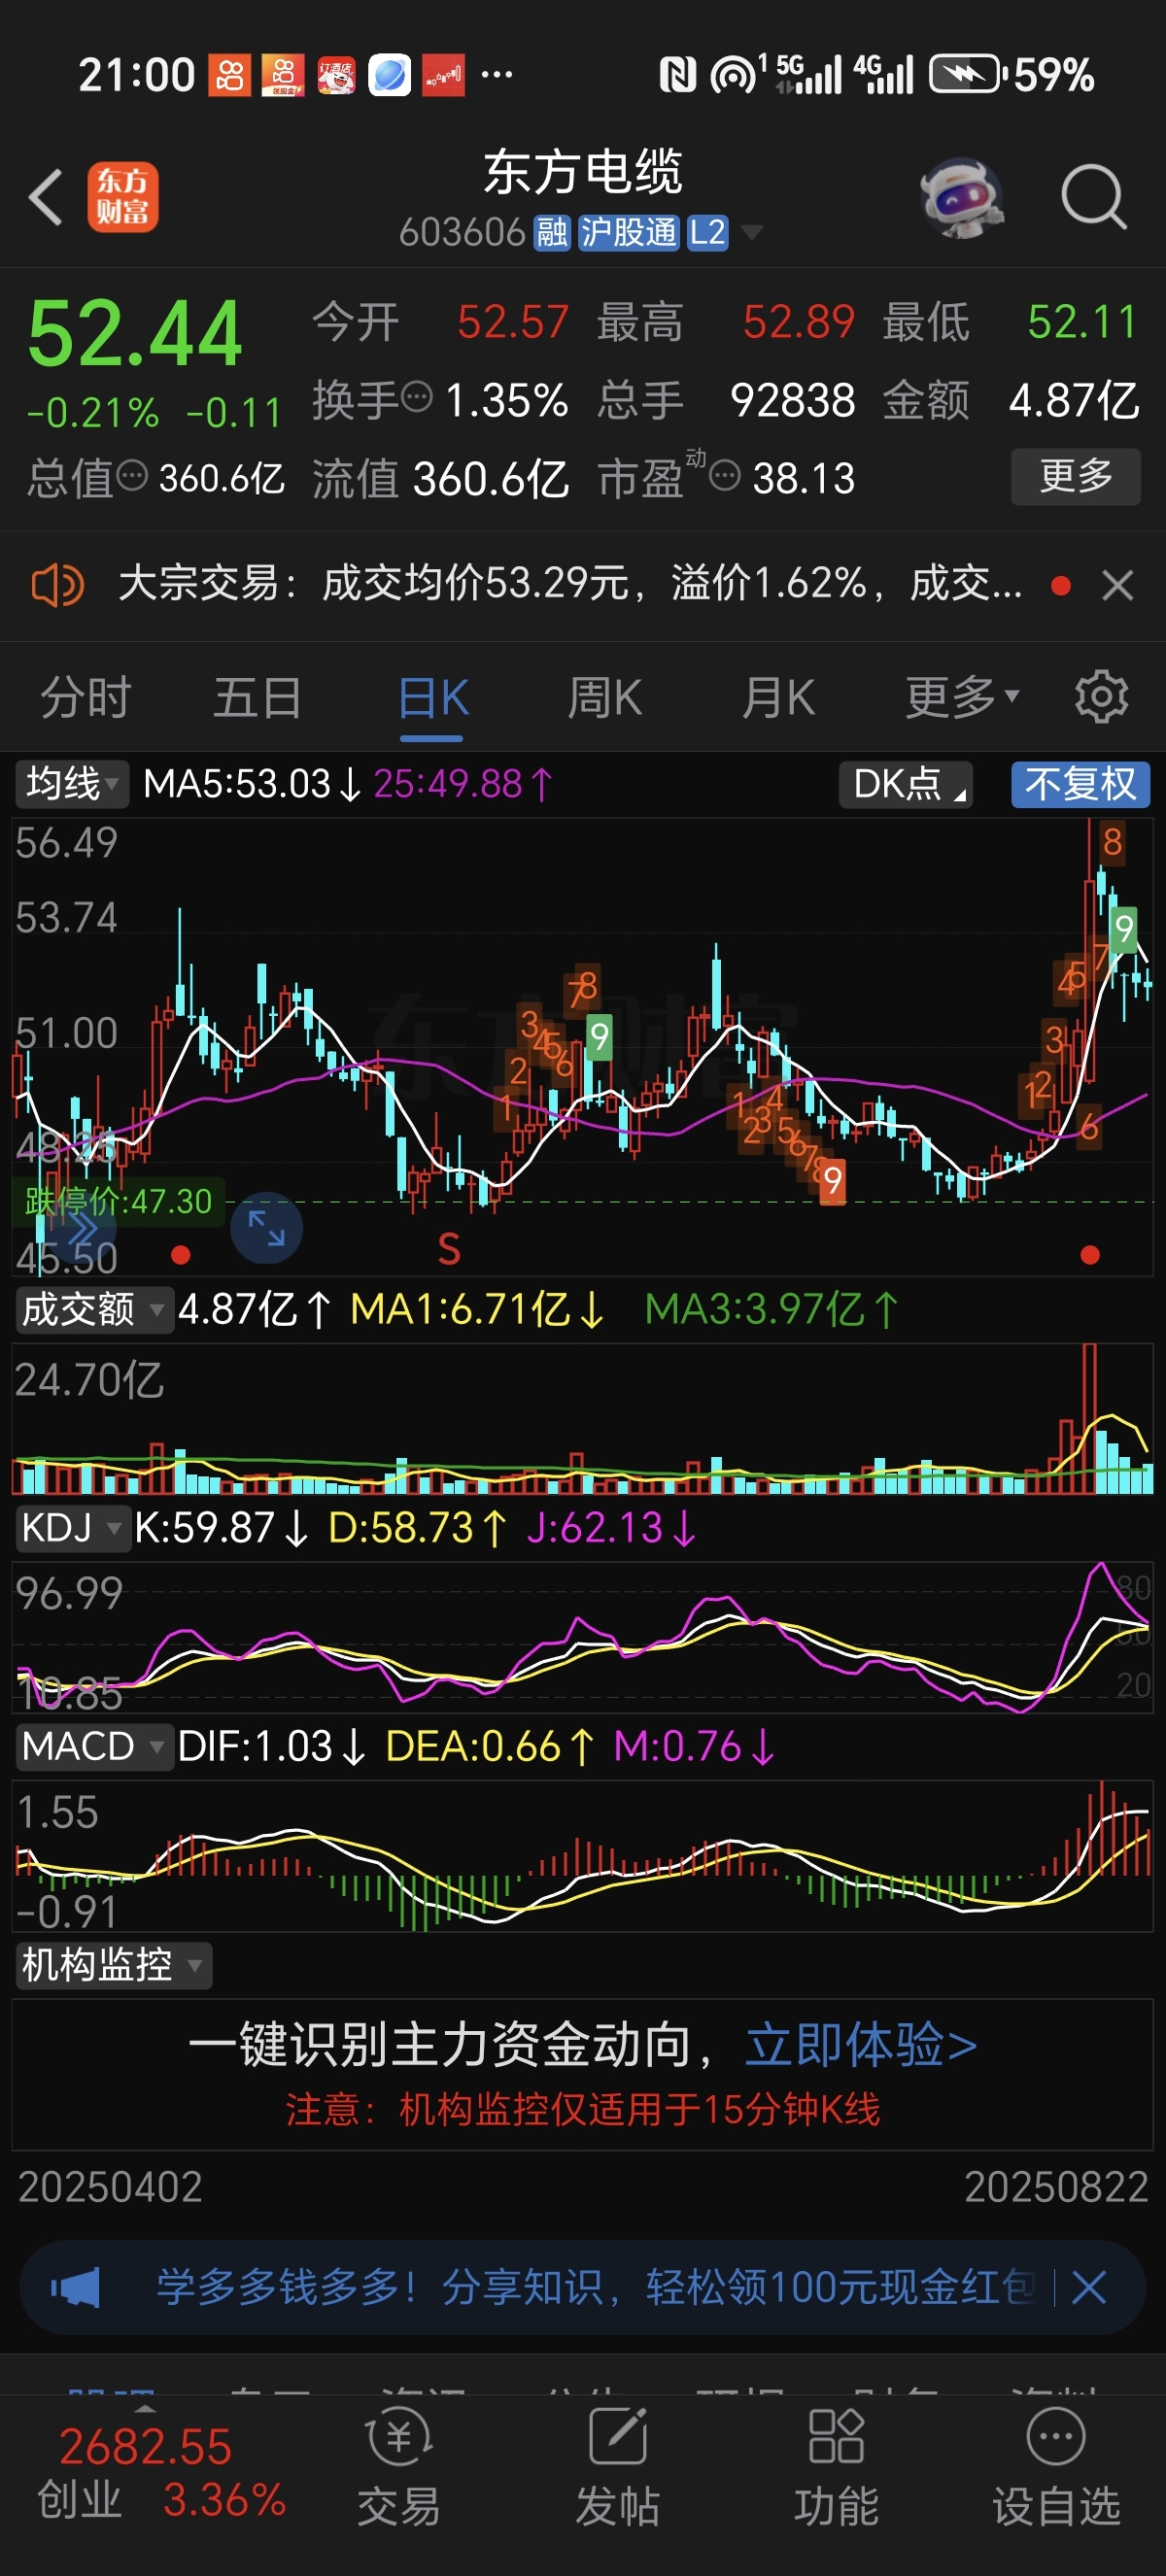Tap the 总值 info smiley icon

click(132, 475)
